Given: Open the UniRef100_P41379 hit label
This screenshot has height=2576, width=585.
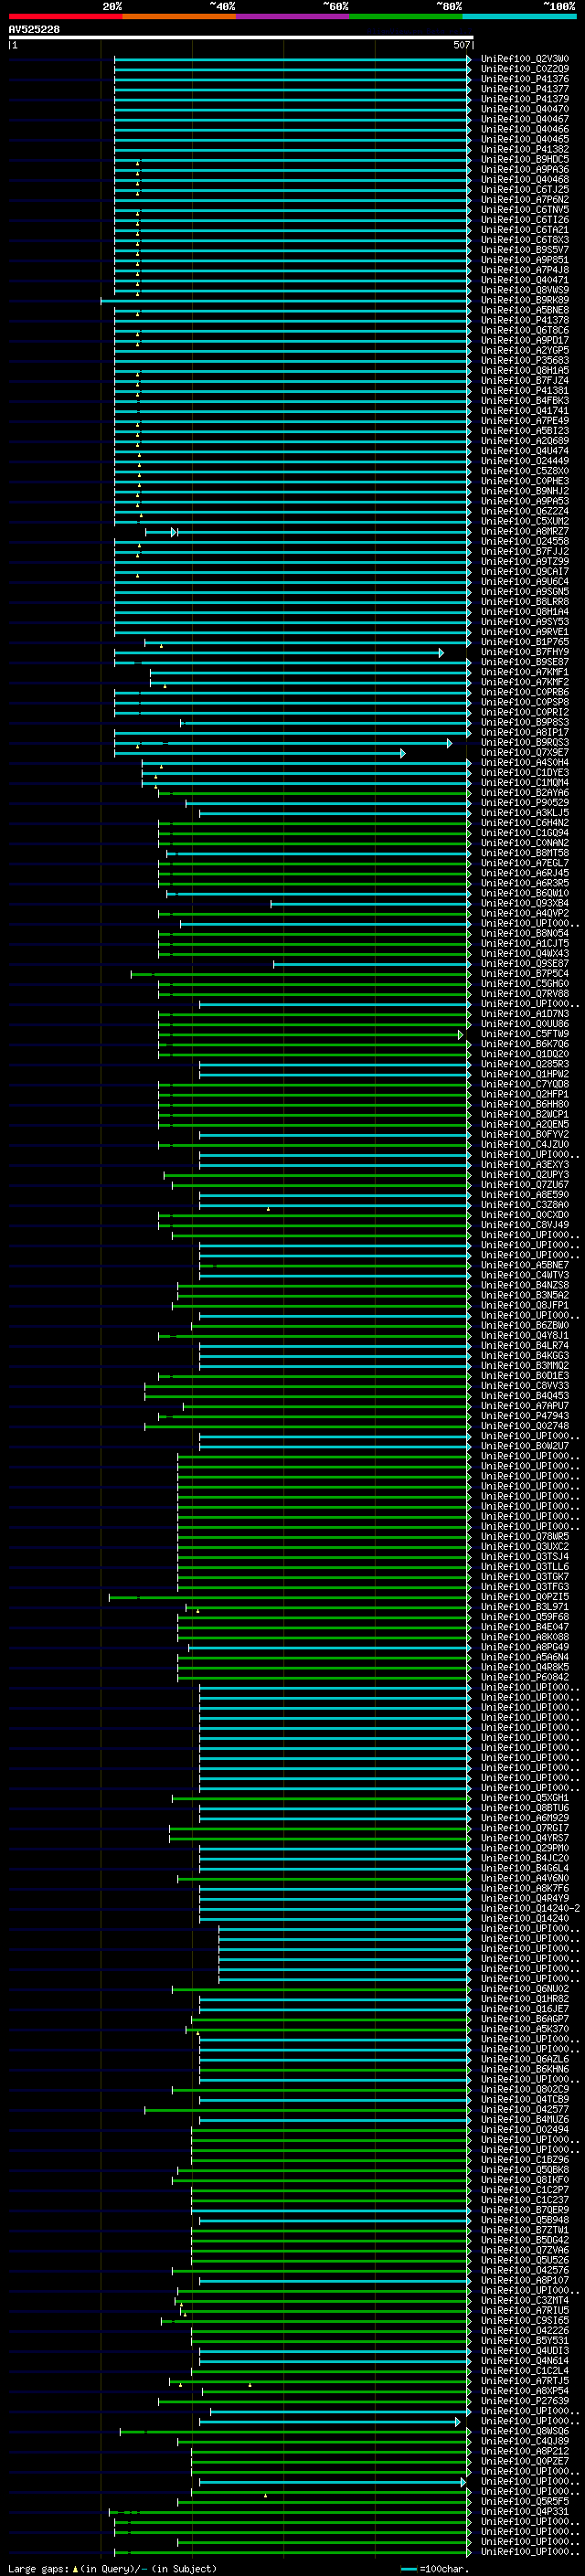Looking at the screenshot, I should click(525, 99).
